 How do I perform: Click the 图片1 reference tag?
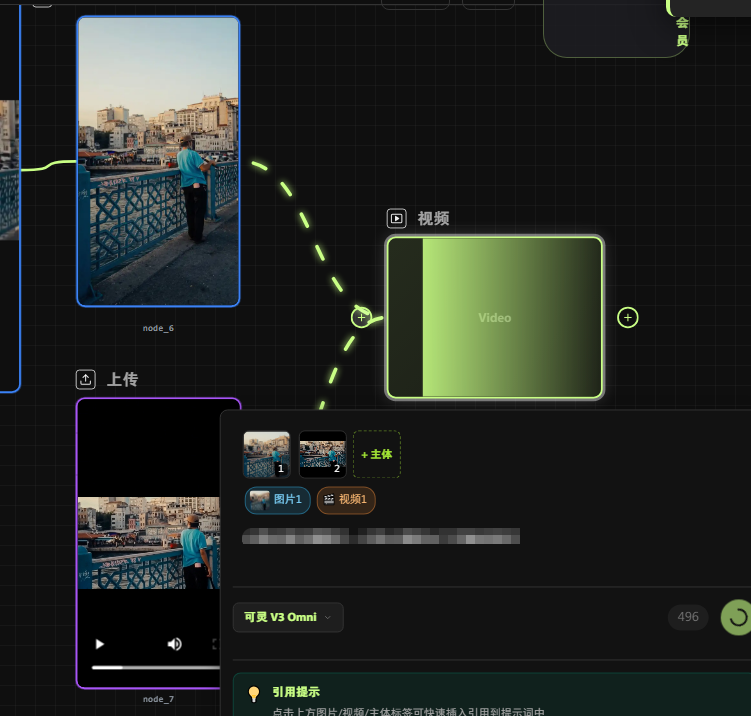[277, 500]
